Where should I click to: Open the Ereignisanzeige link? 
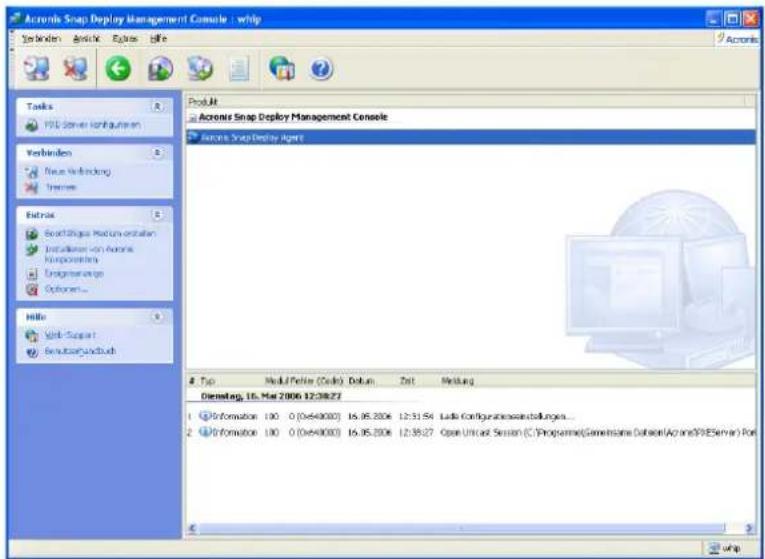pyautogui.click(x=74, y=274)
